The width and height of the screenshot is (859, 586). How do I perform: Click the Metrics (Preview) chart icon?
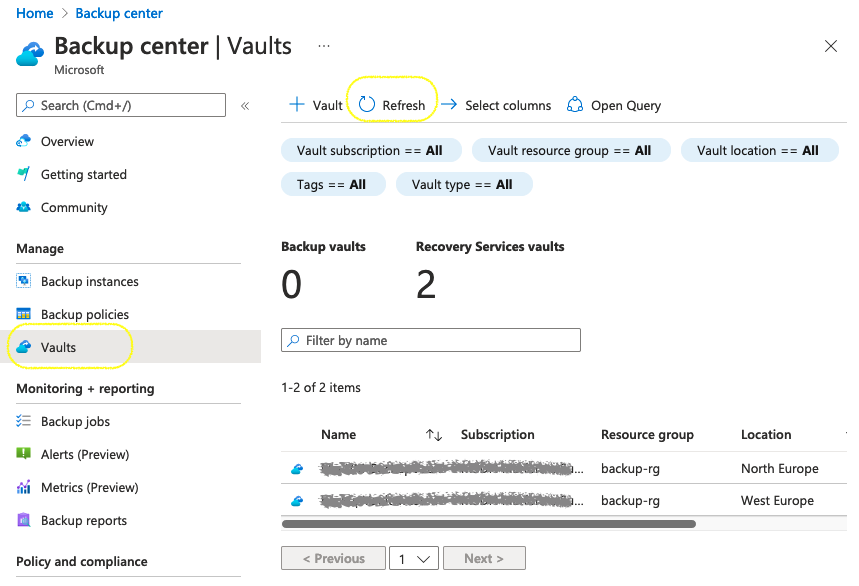24,486
